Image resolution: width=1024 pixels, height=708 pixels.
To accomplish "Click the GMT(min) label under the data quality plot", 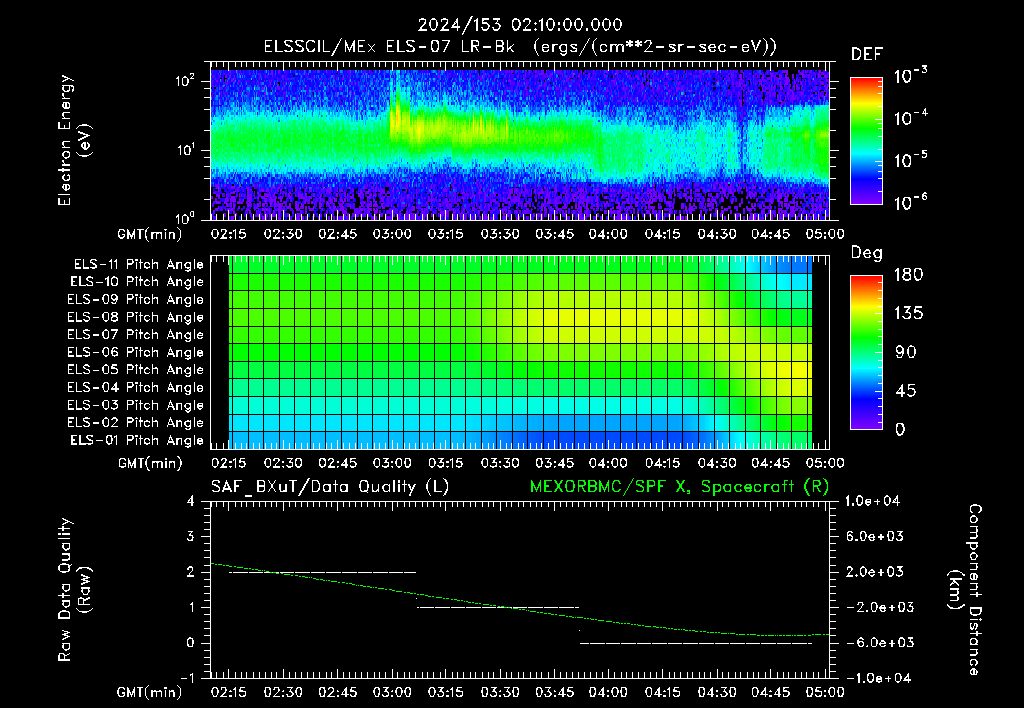I will (x=149, y=692).
